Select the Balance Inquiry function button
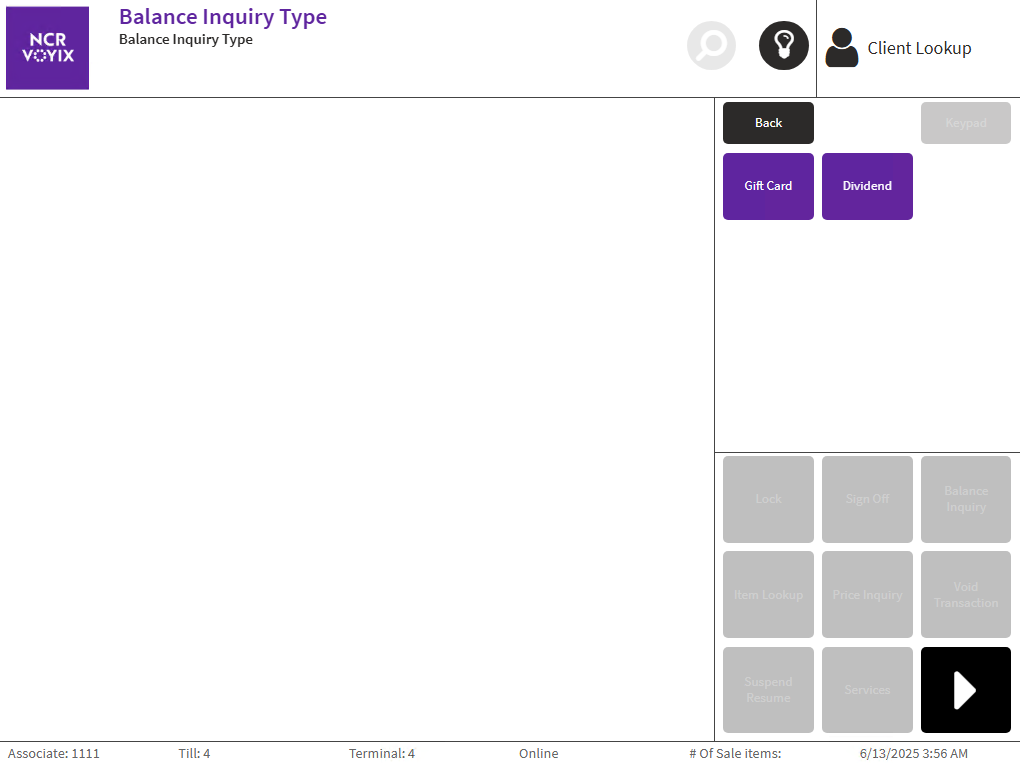The height and width of the screenshot is (763, 1020). (x=965, y=499)
